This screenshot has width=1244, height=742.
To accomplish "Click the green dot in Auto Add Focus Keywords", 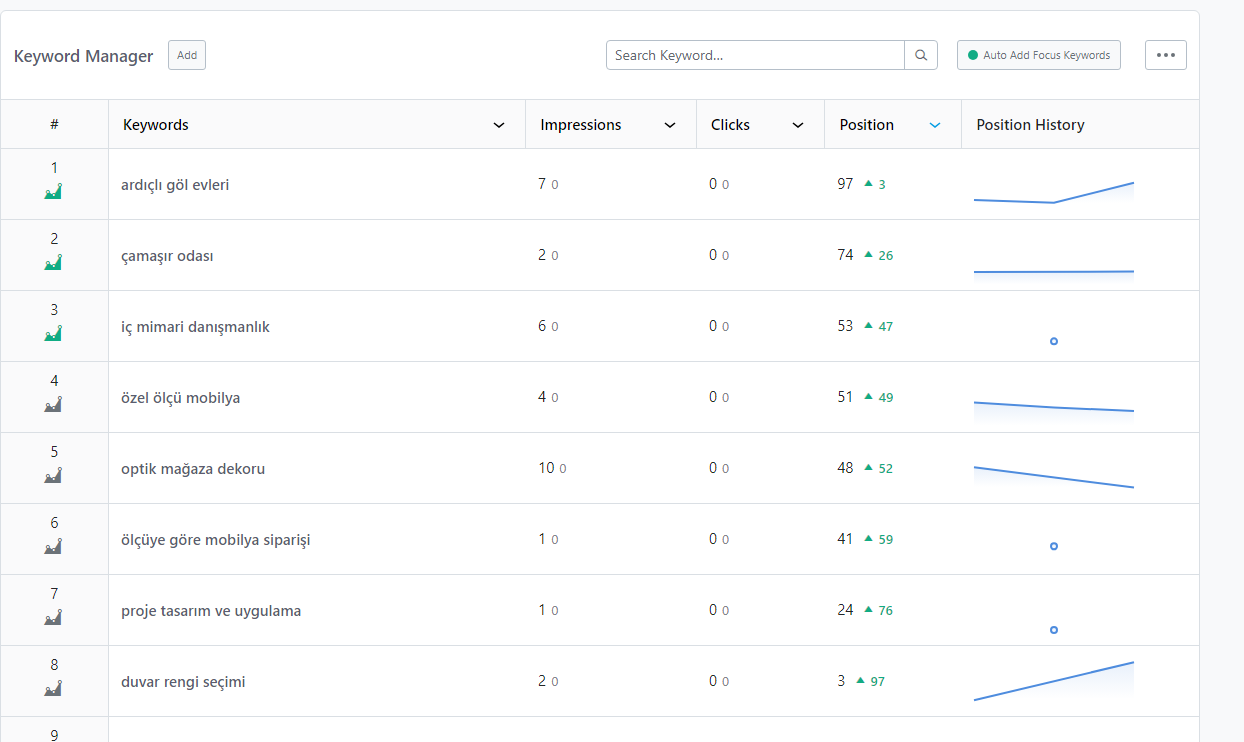I will [x=973, y=55].
